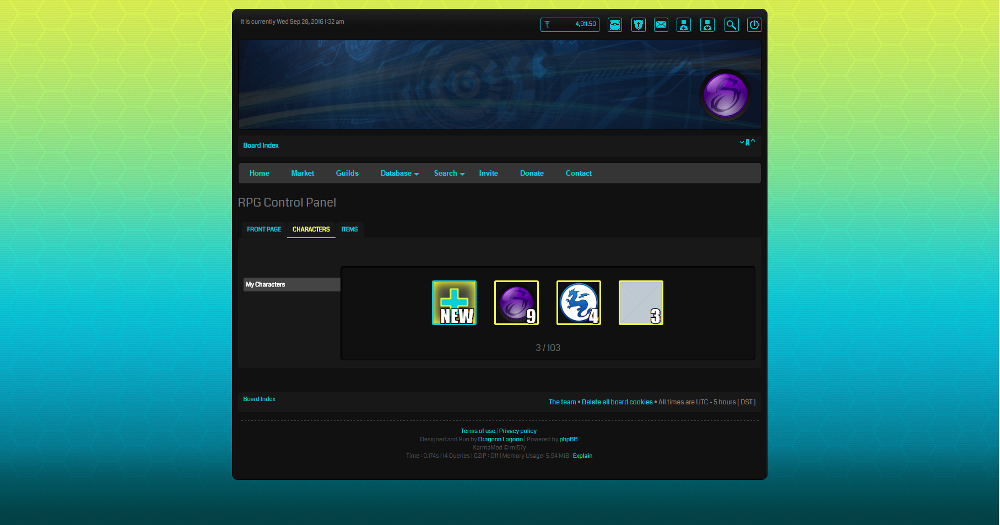Select the blue dragon character level 4
Image resolution: width=1000 pixels, height=525 pixels.
click(578, 303)
